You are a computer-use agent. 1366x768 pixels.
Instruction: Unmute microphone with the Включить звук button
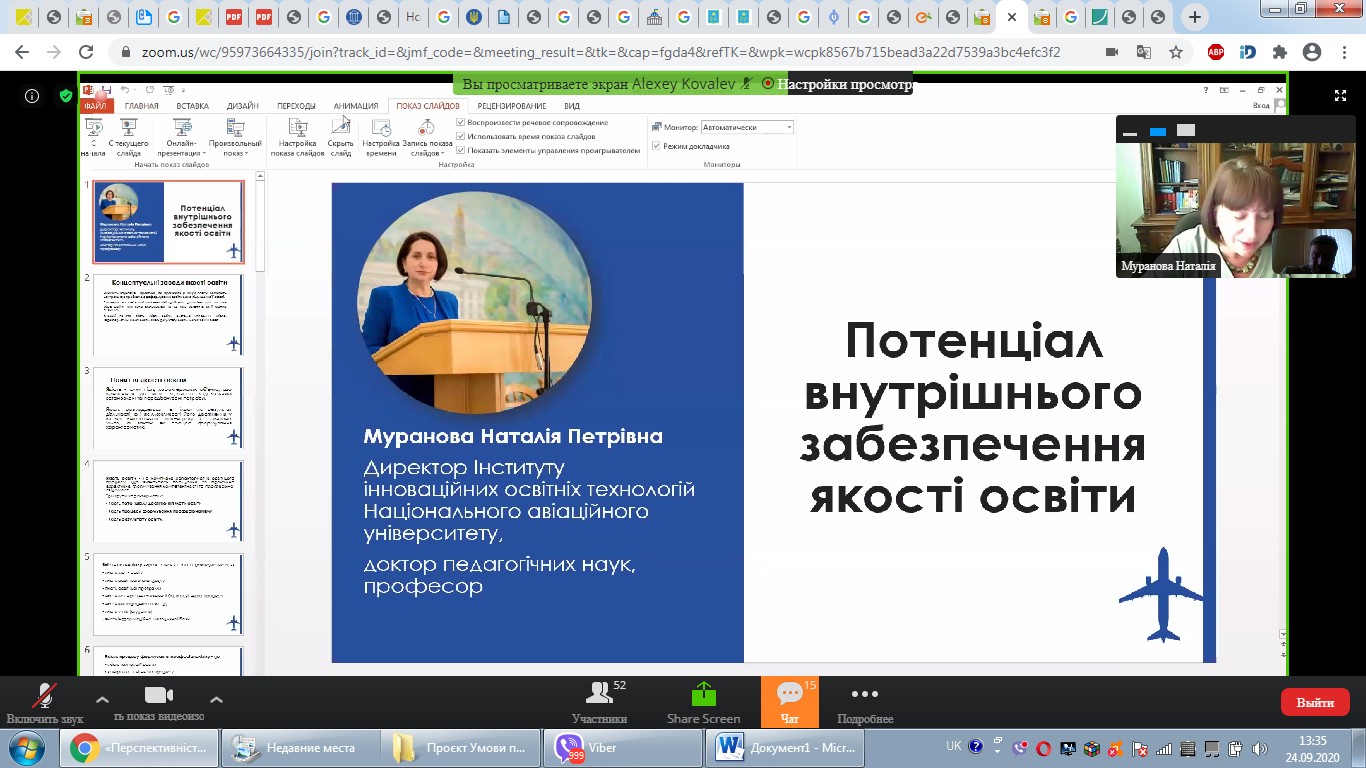[x=43, y=697]
